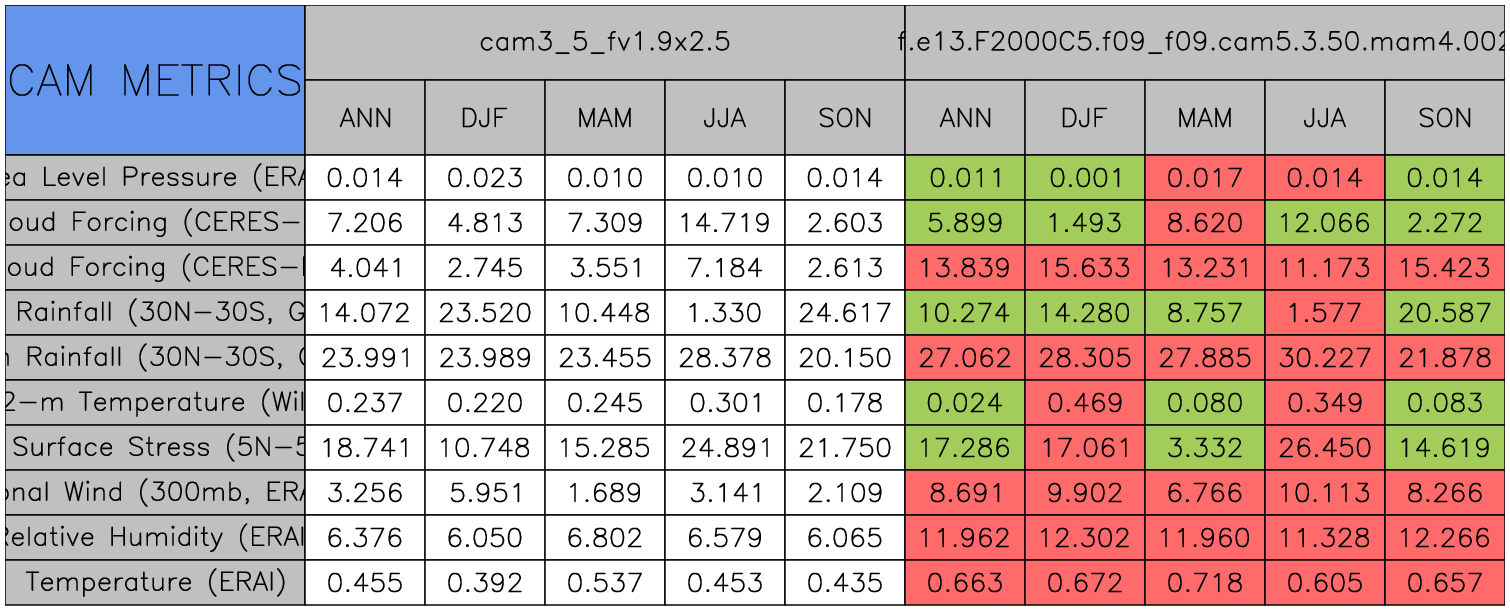This screenshot has height=611, width=1510.
Task: Click the Zonal Wind (300mb) row label
Action: pos(155,493)
